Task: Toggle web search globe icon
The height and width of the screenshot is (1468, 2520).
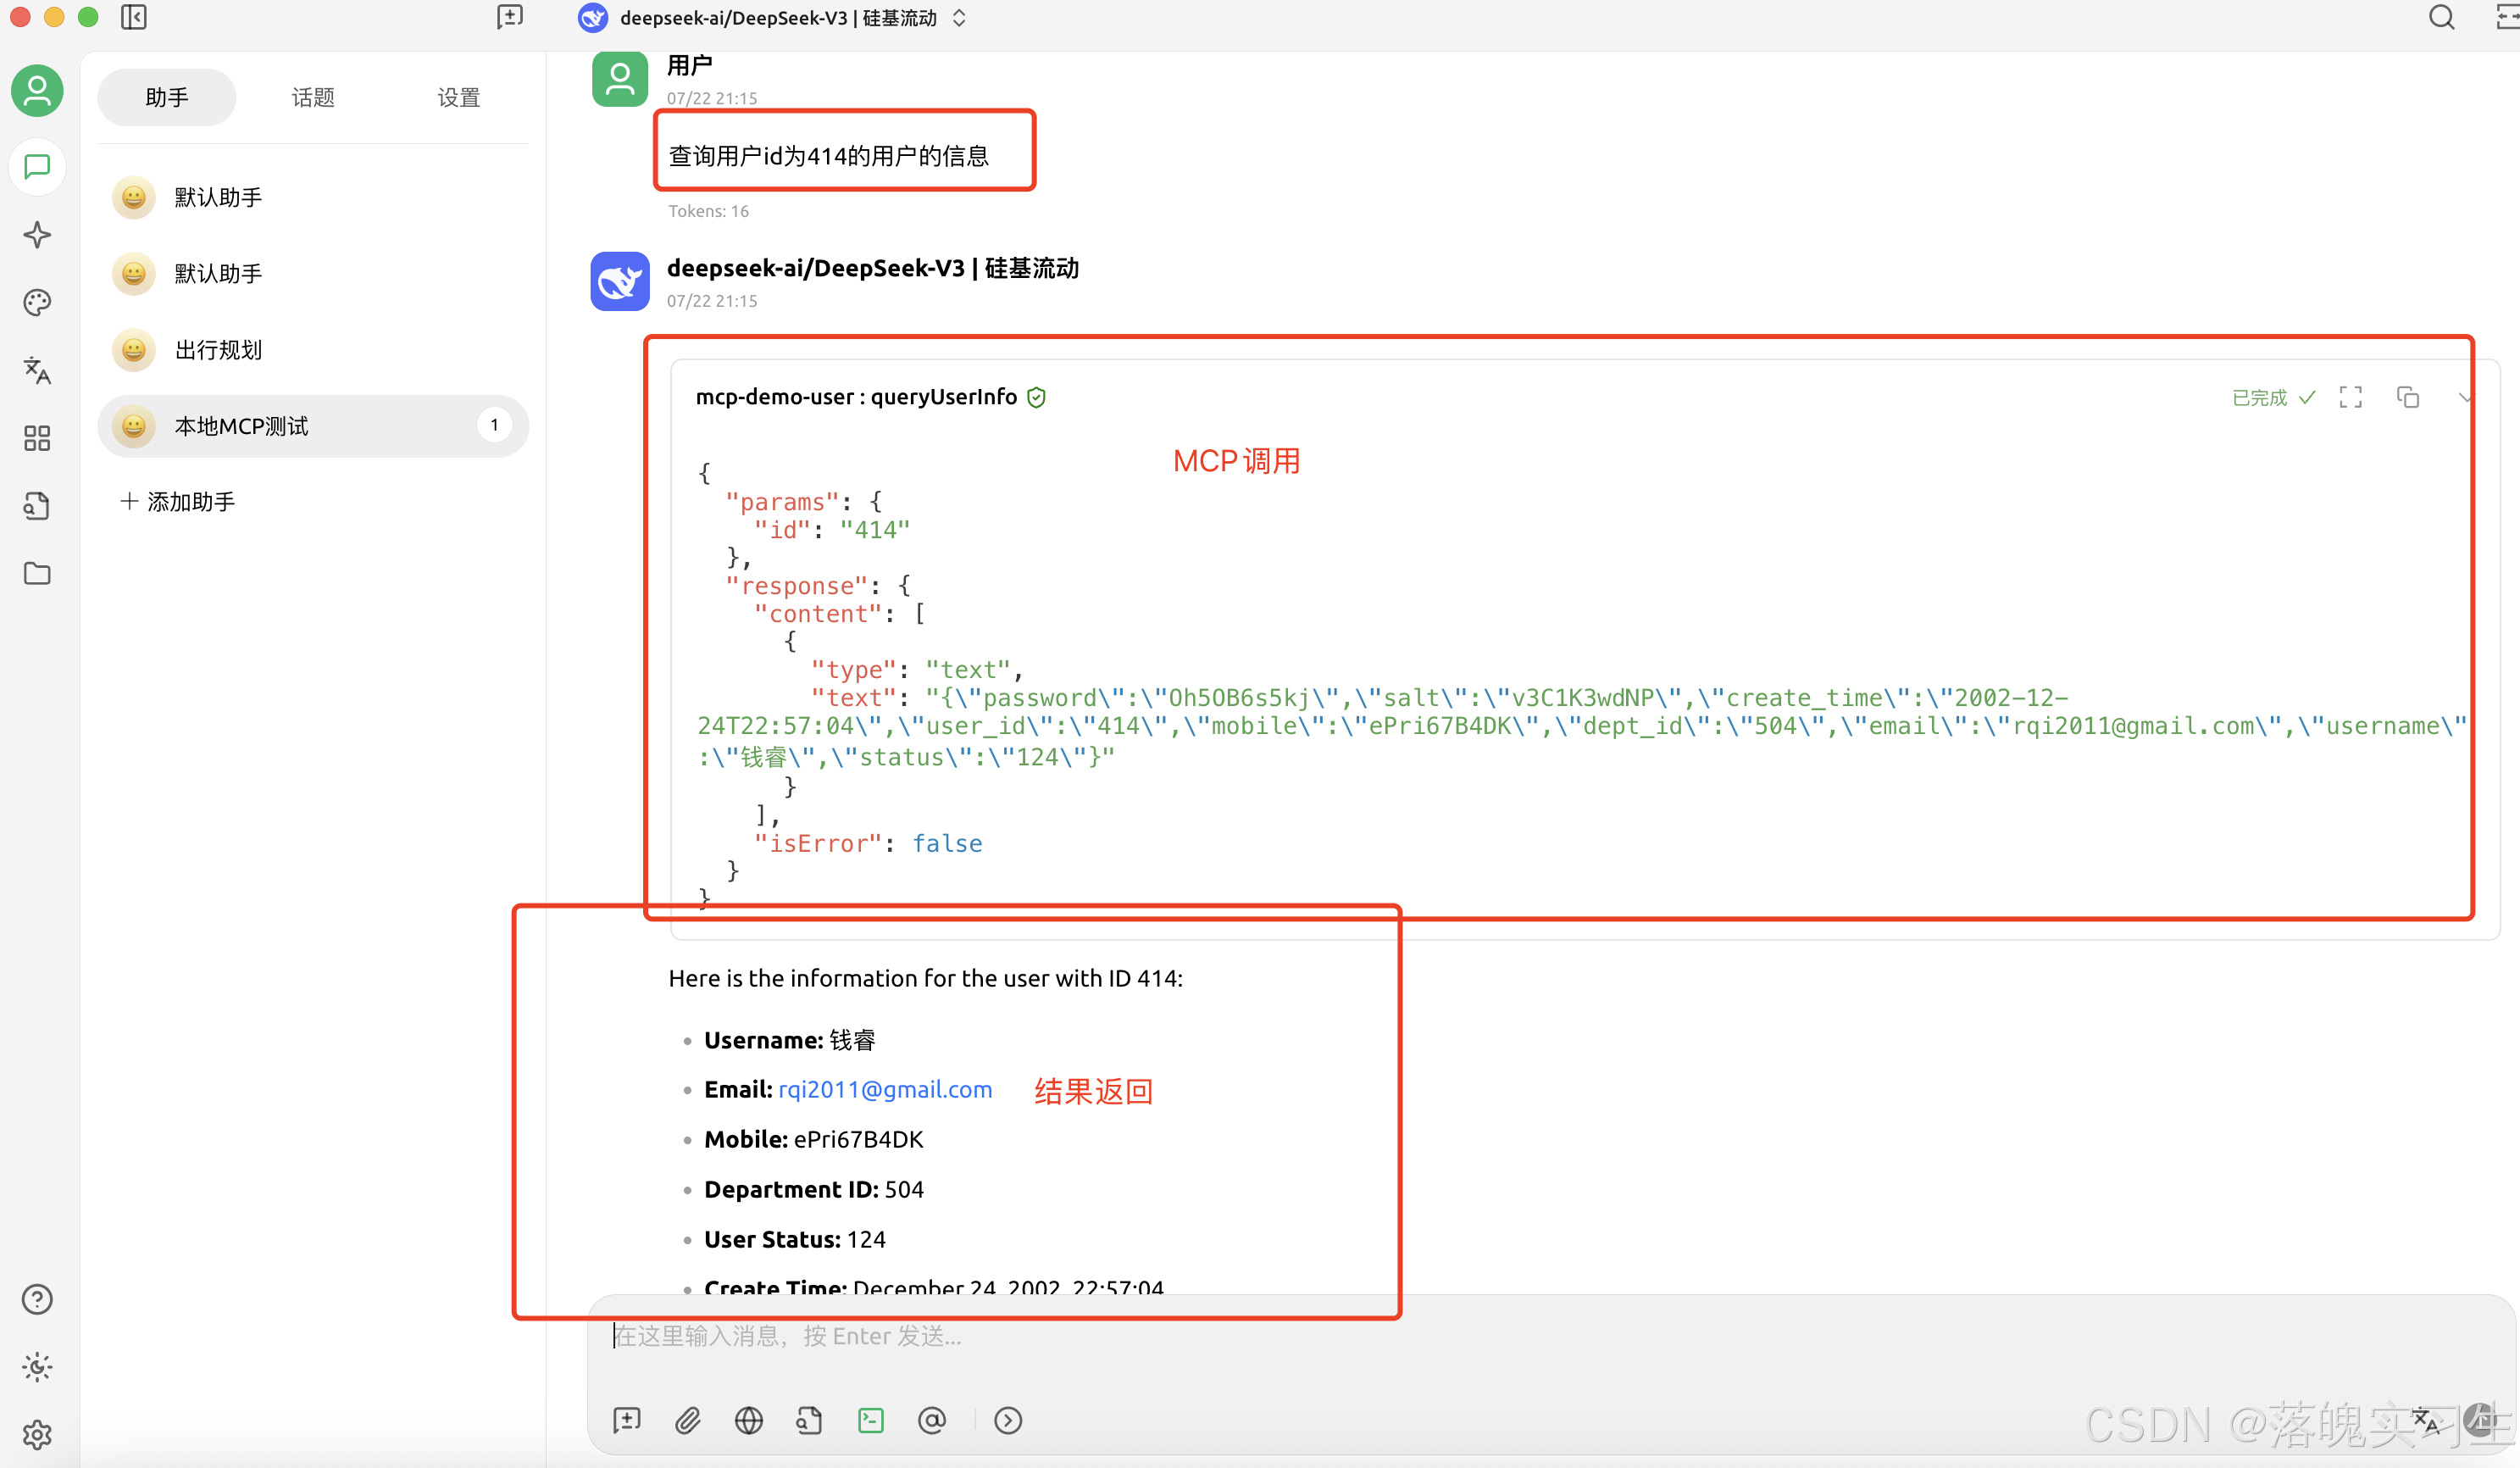Action: [749, 1420]
